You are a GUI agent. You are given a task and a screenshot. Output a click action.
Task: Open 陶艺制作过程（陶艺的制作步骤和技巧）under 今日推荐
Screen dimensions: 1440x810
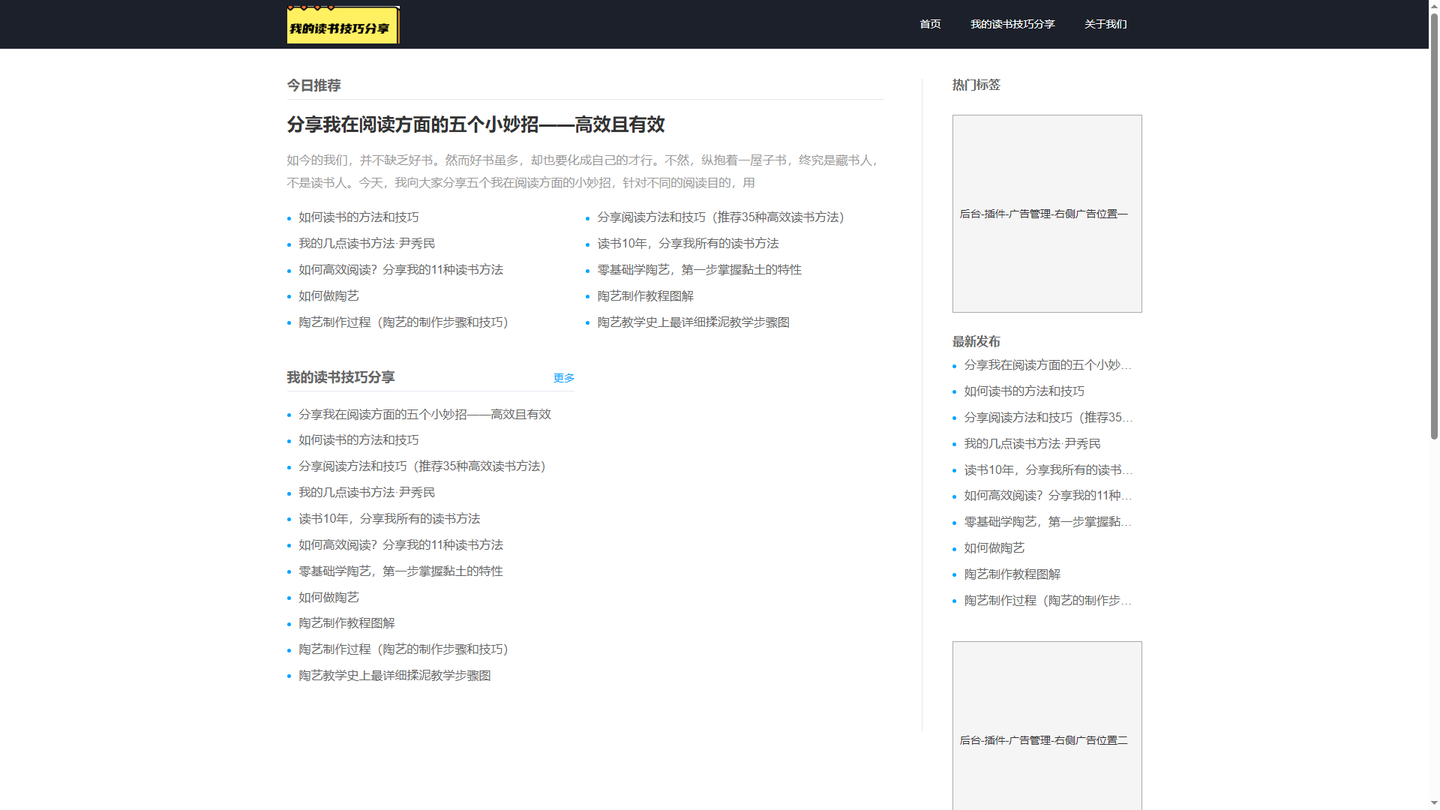pos(403,322)
